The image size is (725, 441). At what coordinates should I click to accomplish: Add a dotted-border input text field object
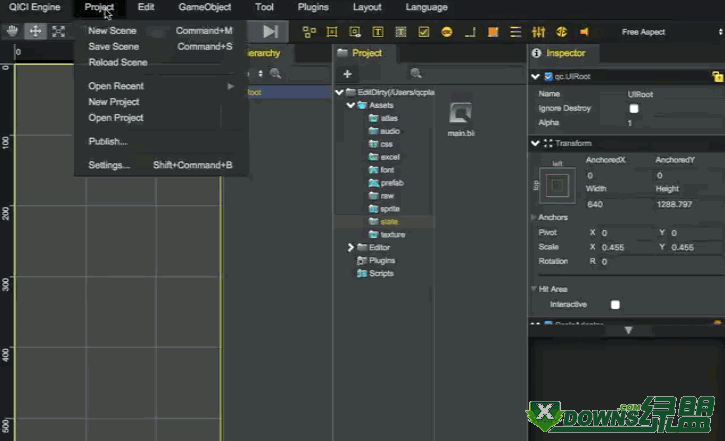[x=401, y=32]
